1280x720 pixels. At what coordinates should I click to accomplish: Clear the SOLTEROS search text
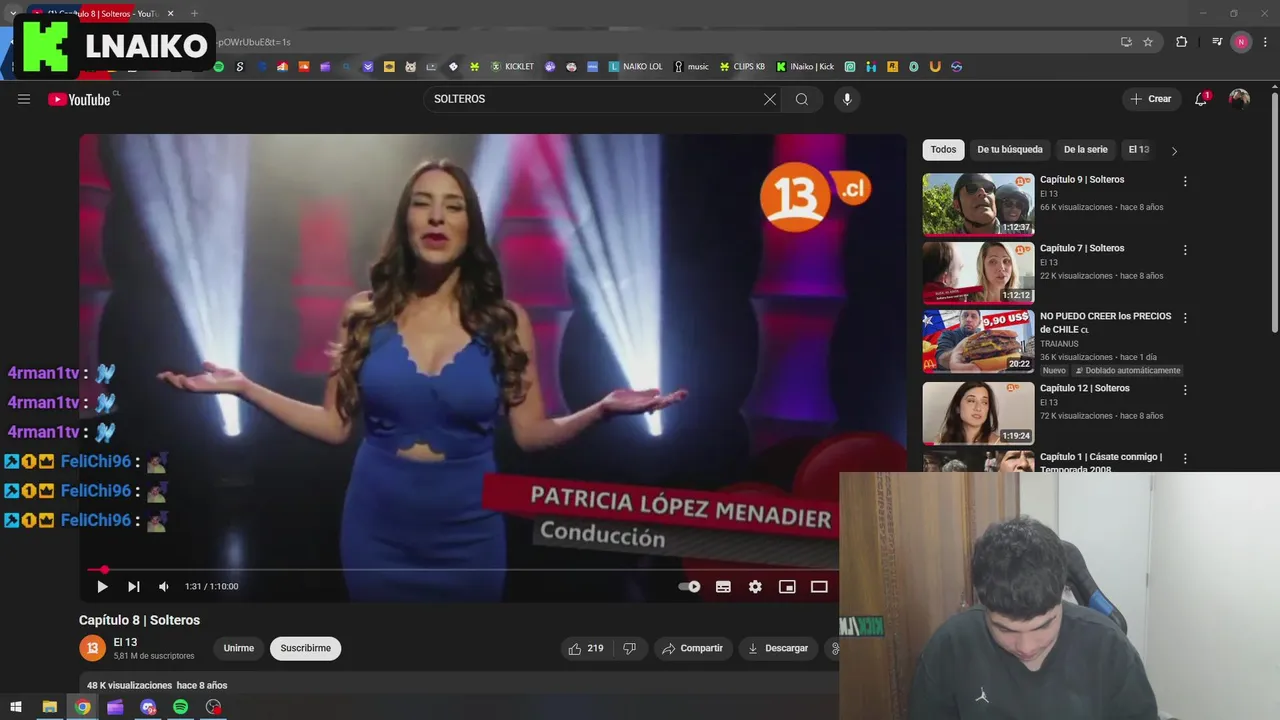pos(769,99)
